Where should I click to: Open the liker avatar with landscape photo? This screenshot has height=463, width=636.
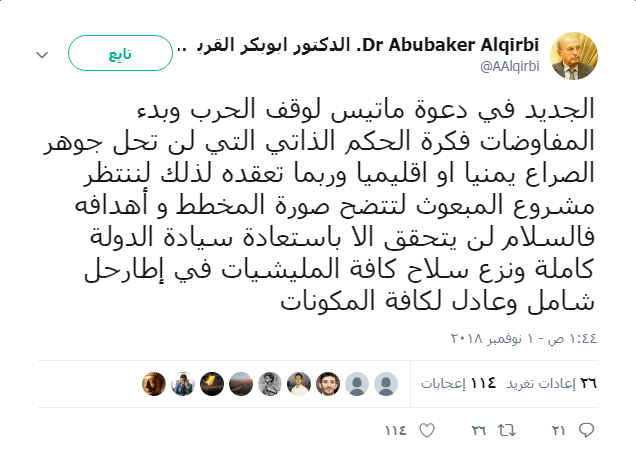point(241,383)
